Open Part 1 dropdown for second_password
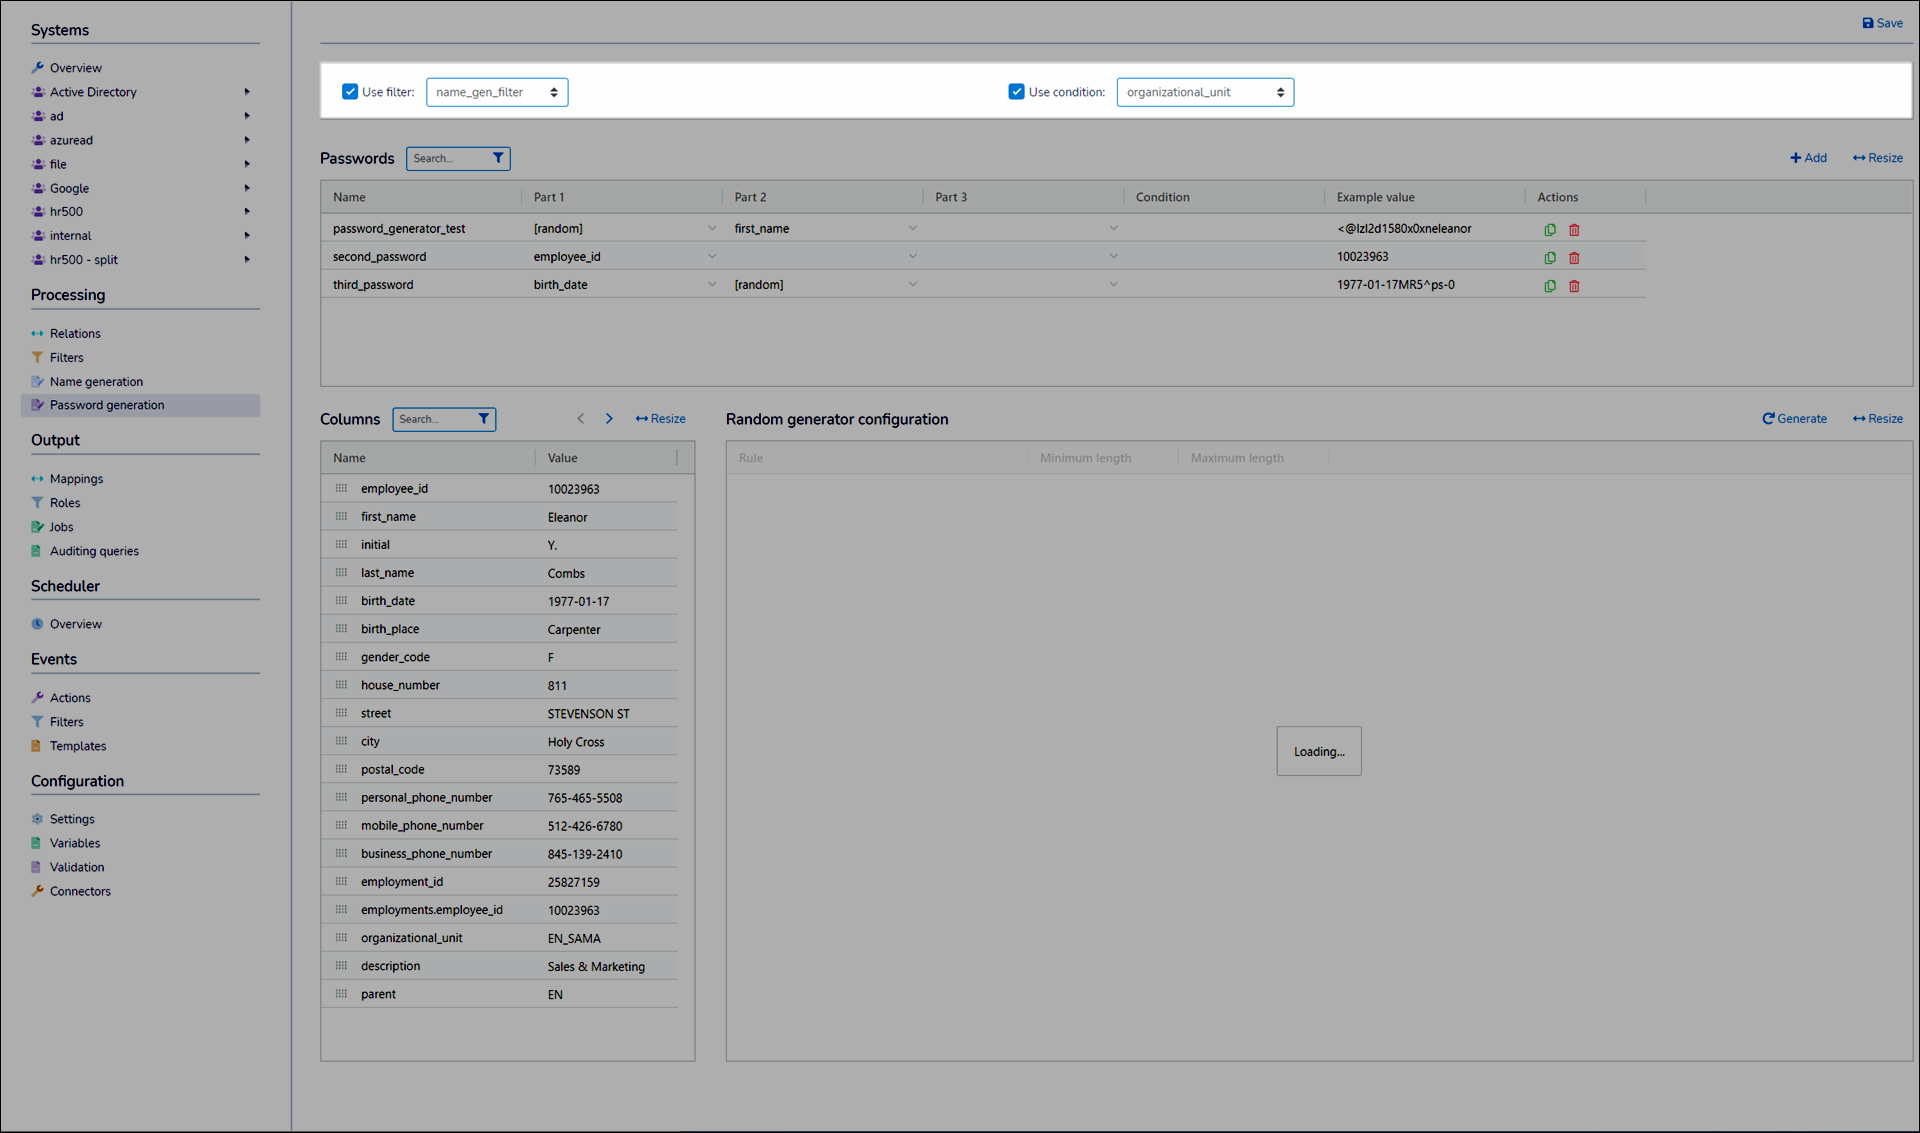The height and width of the screenshot is (1133, 1920). 711,257
